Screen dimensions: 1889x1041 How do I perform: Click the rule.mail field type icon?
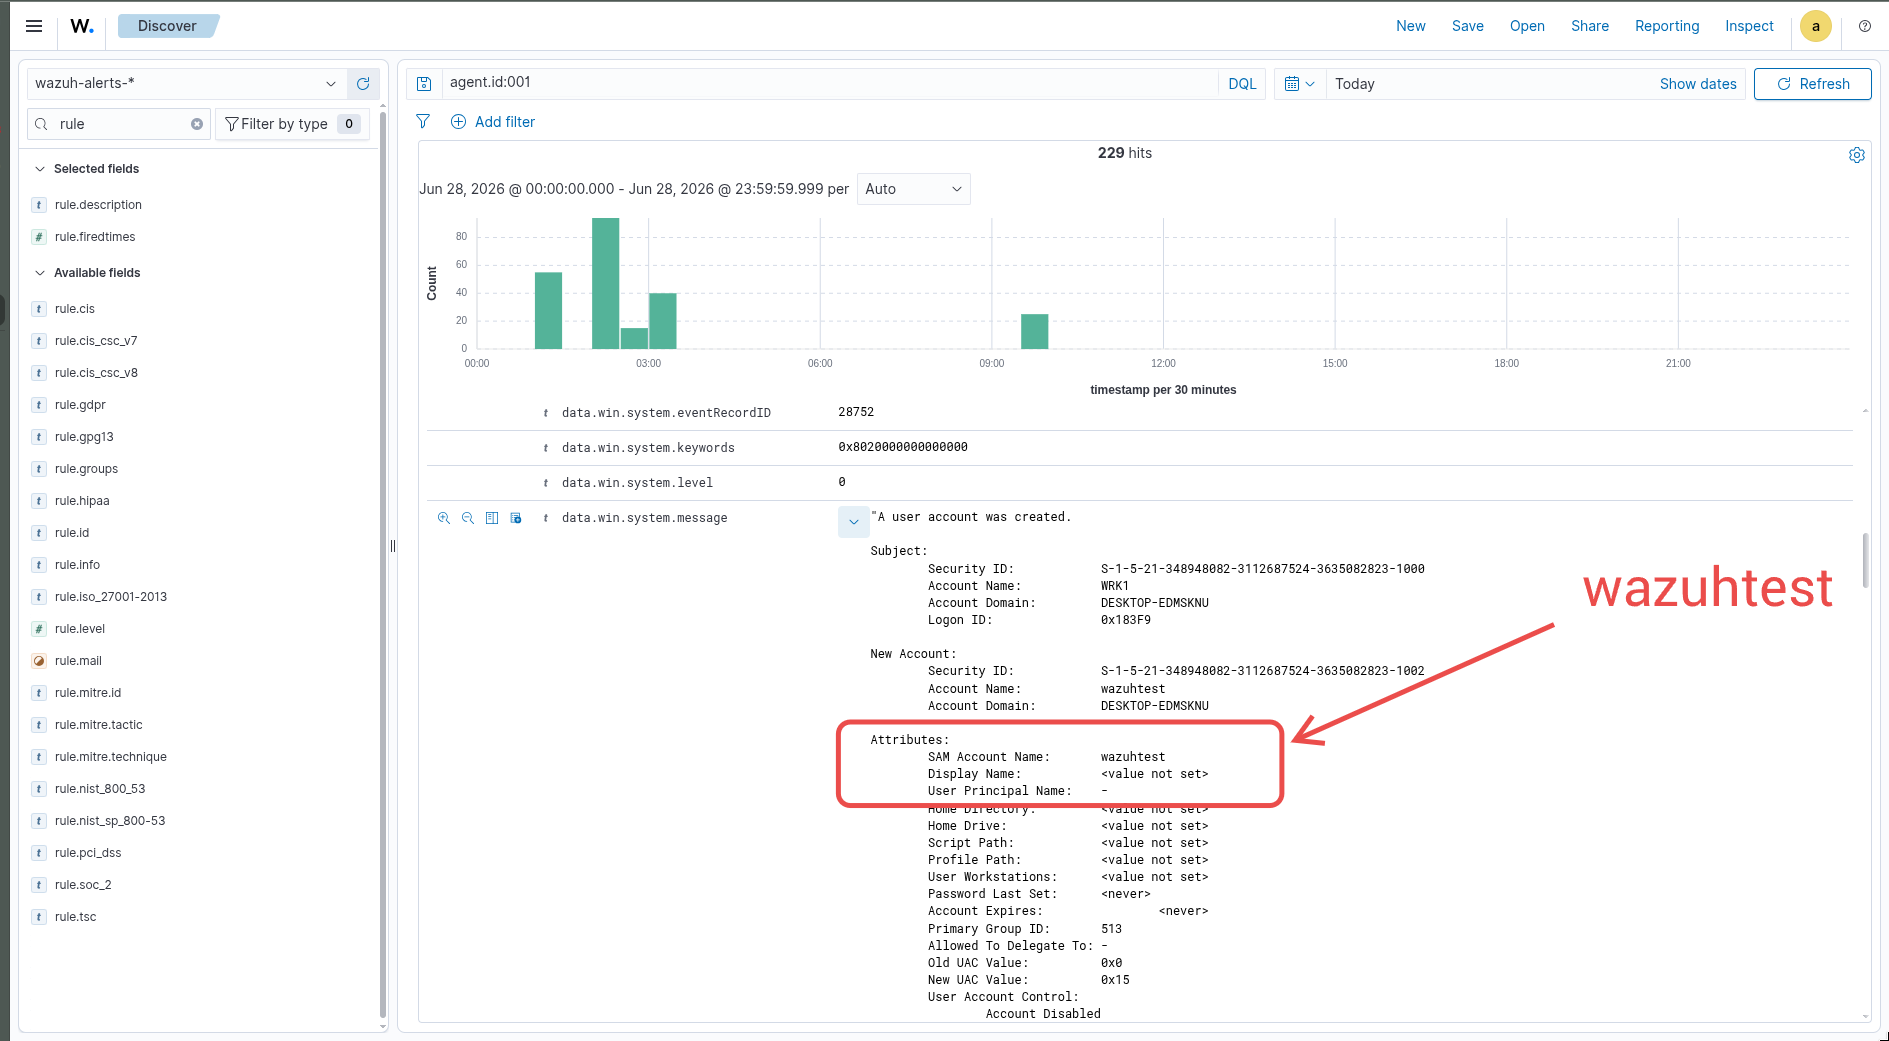39,661
